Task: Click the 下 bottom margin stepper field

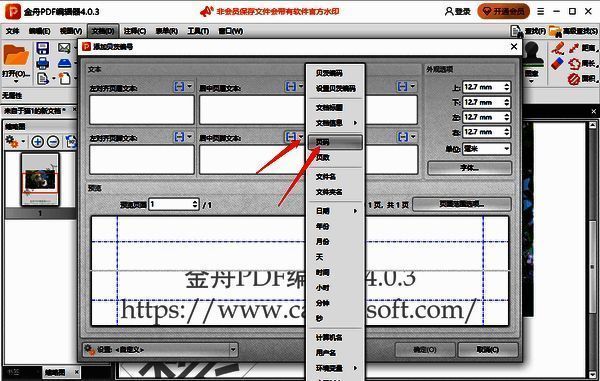Action: pyautogui.click(x=487, y=103)
